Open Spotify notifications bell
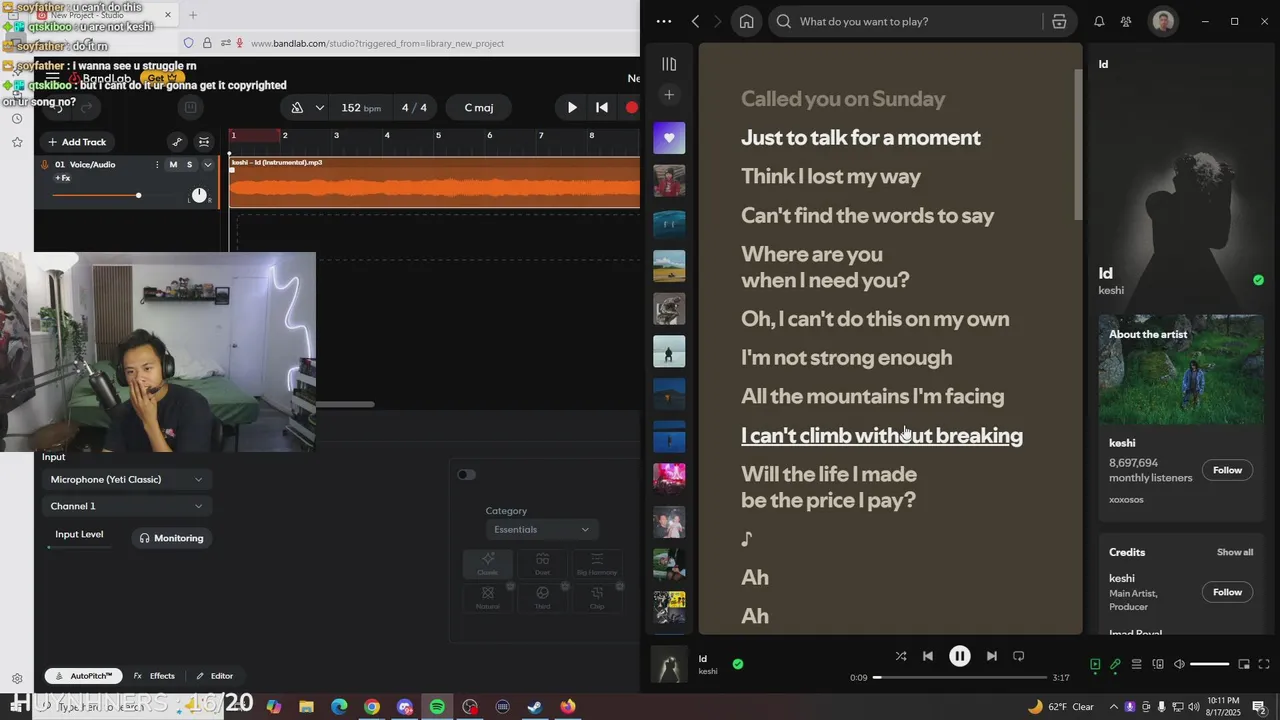Image resolution: width=1280 pixels, height=720 pixels. coord(1099,21)
